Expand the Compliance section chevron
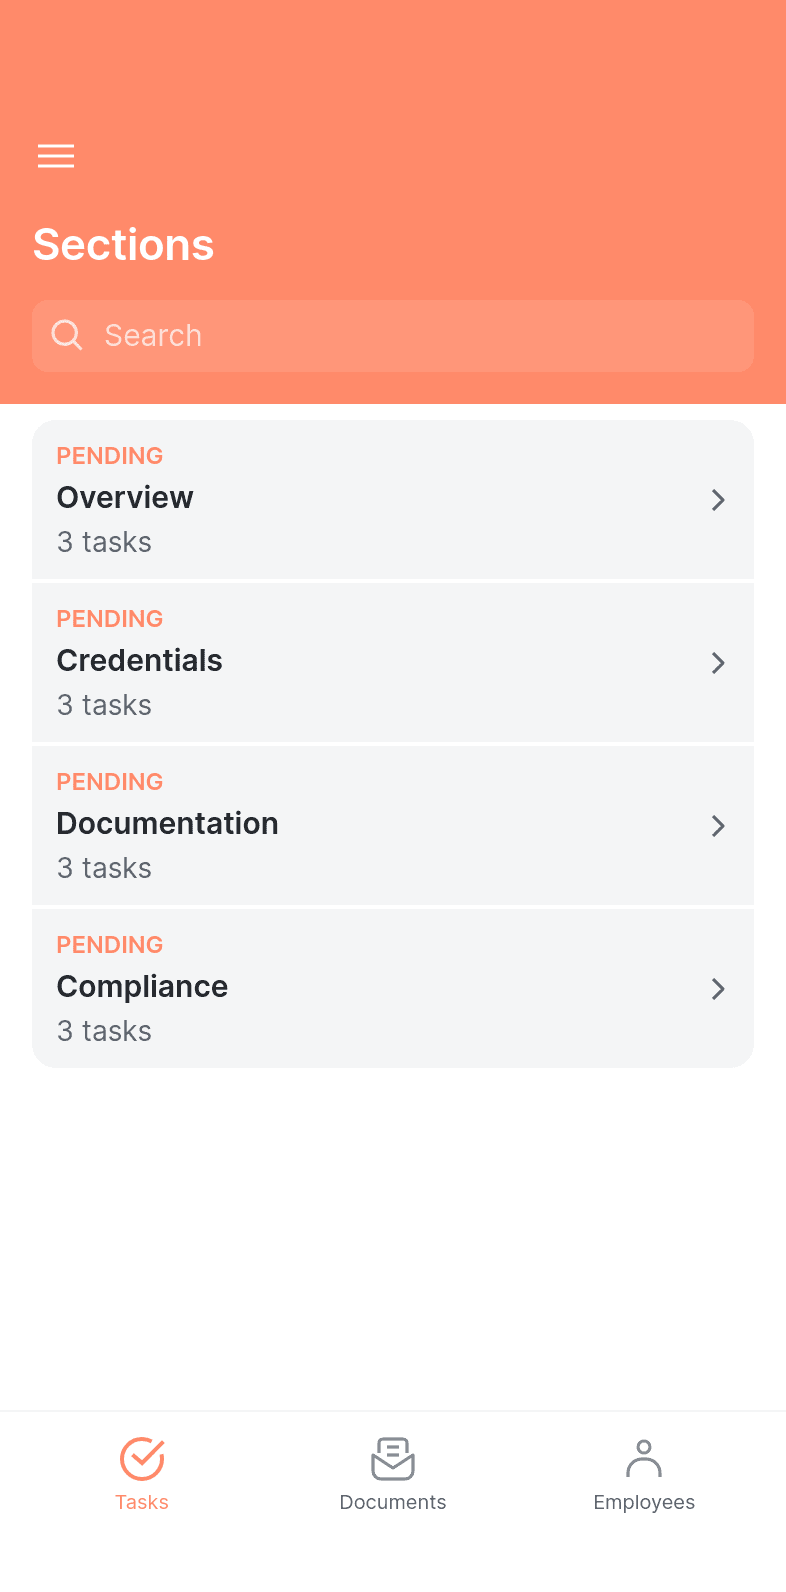 718,989
